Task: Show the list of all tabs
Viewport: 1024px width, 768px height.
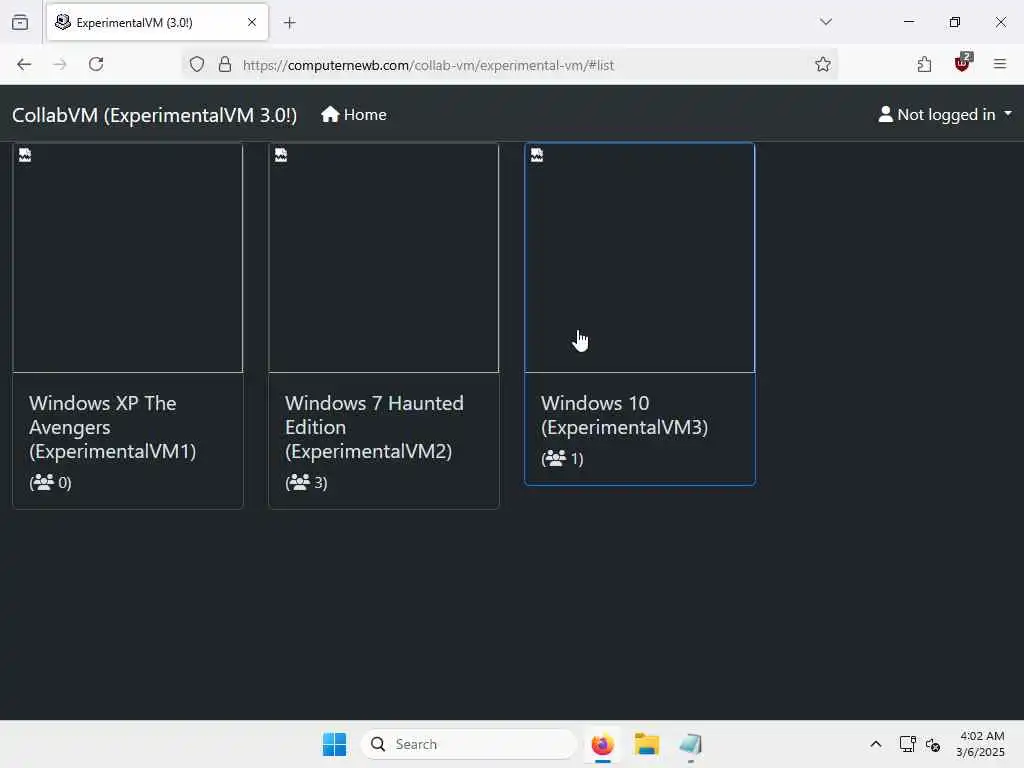Action: click(826, 22)
